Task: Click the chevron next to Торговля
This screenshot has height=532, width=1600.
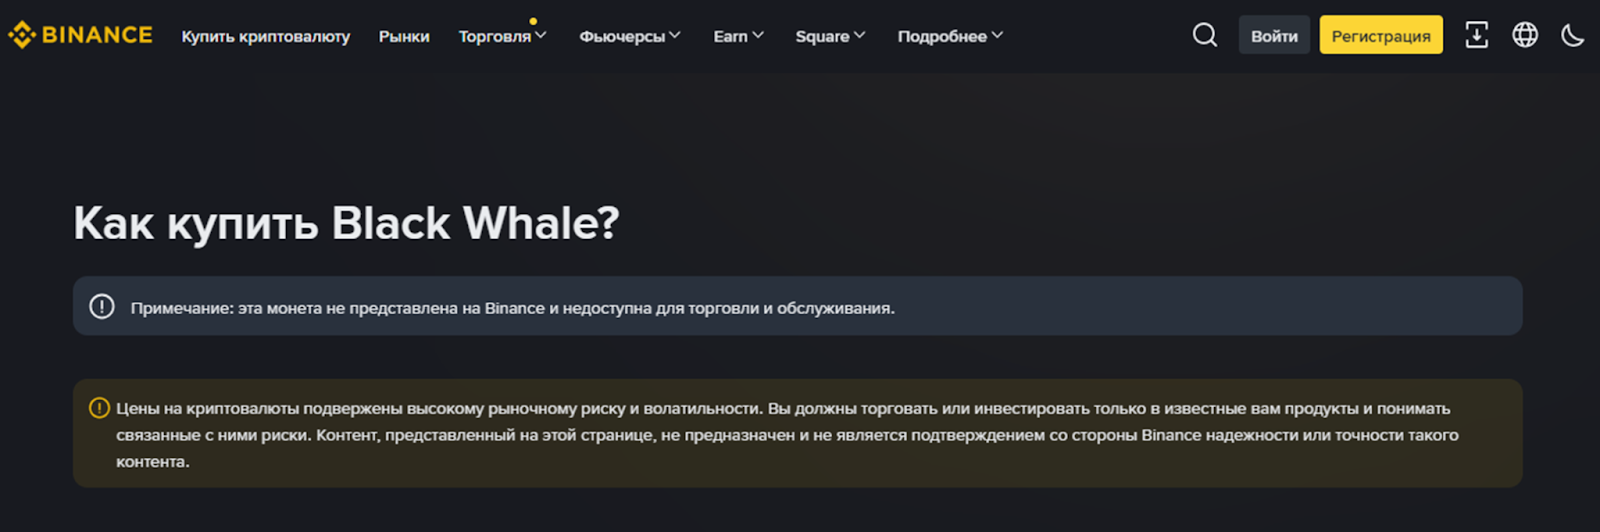Action: tap(541, 35)
